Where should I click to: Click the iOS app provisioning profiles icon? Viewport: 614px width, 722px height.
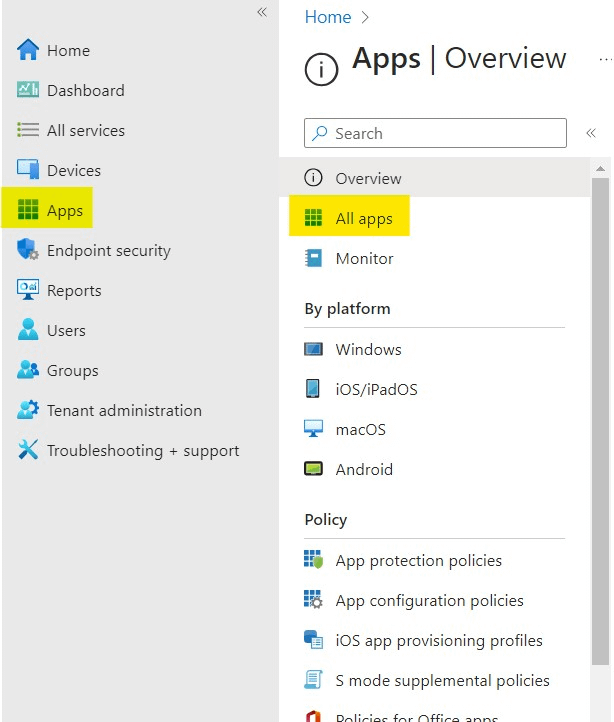(313, 640)
